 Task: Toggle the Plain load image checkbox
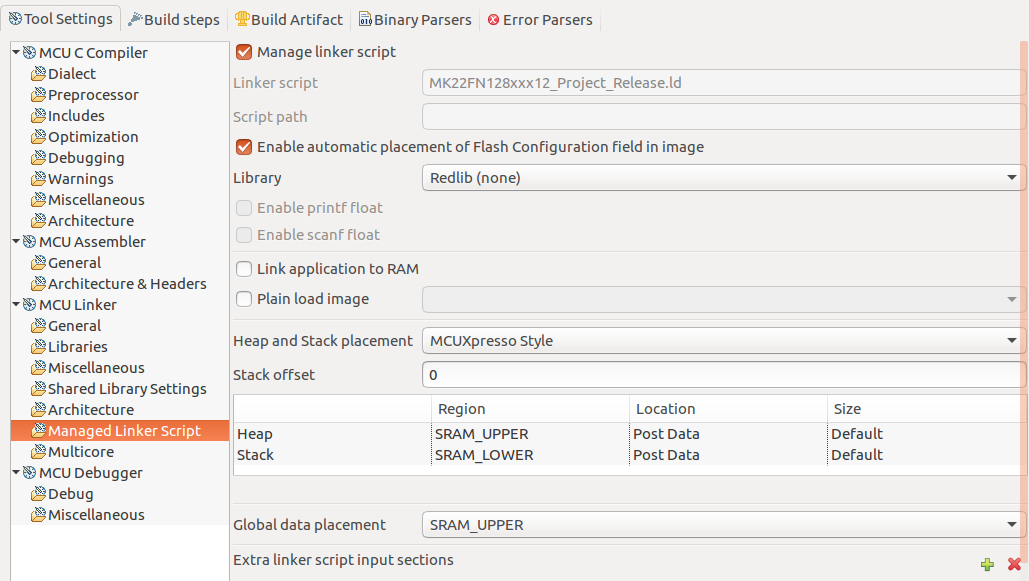pos(244,299)
